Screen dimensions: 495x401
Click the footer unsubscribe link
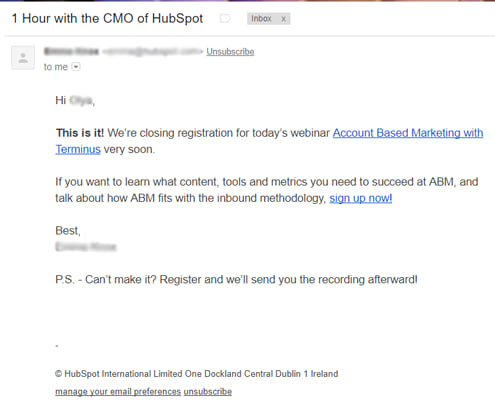[208, 391]
